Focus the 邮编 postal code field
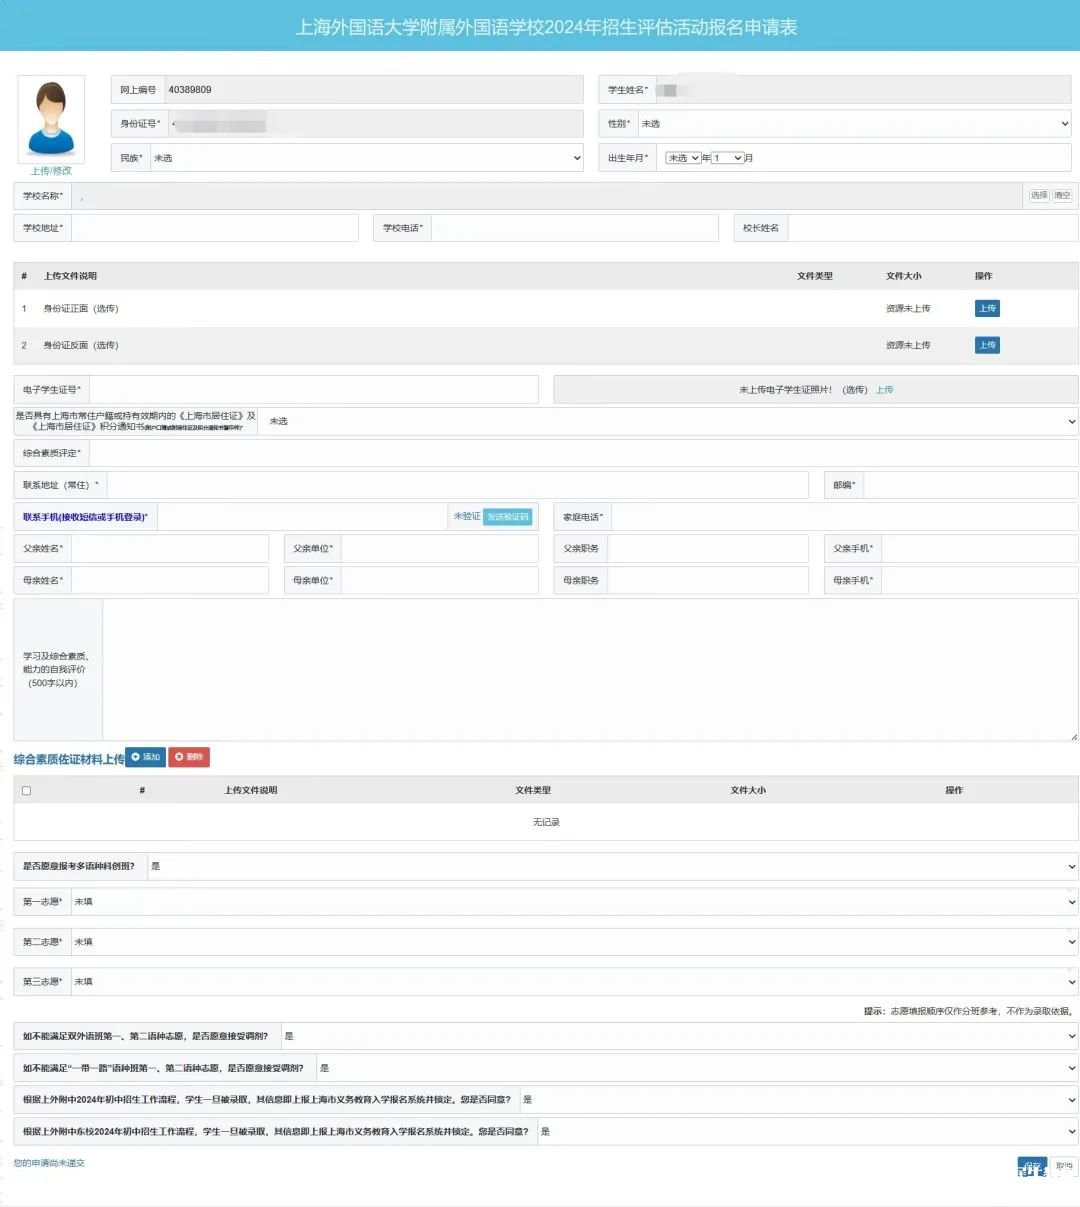Screen dimensions: 1080x1207 pyautogui.click(x=971, y=485)
